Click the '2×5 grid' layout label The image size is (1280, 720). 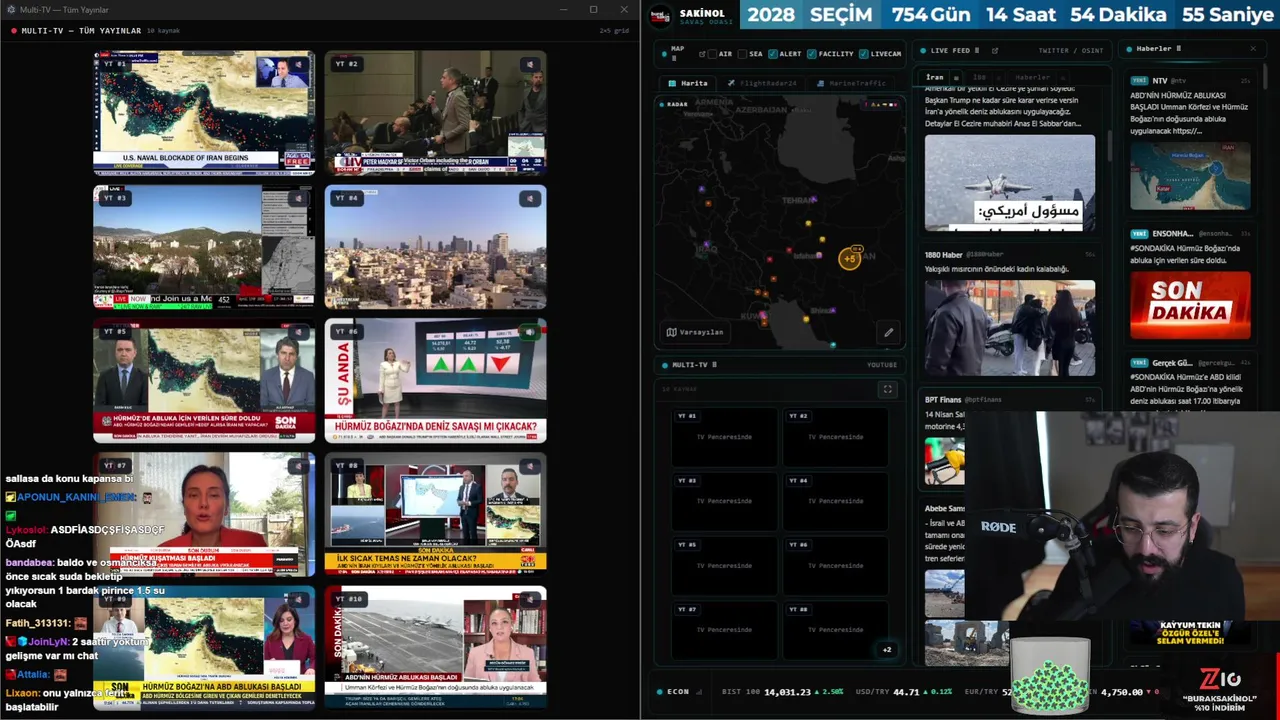click(x=614, y=31)
